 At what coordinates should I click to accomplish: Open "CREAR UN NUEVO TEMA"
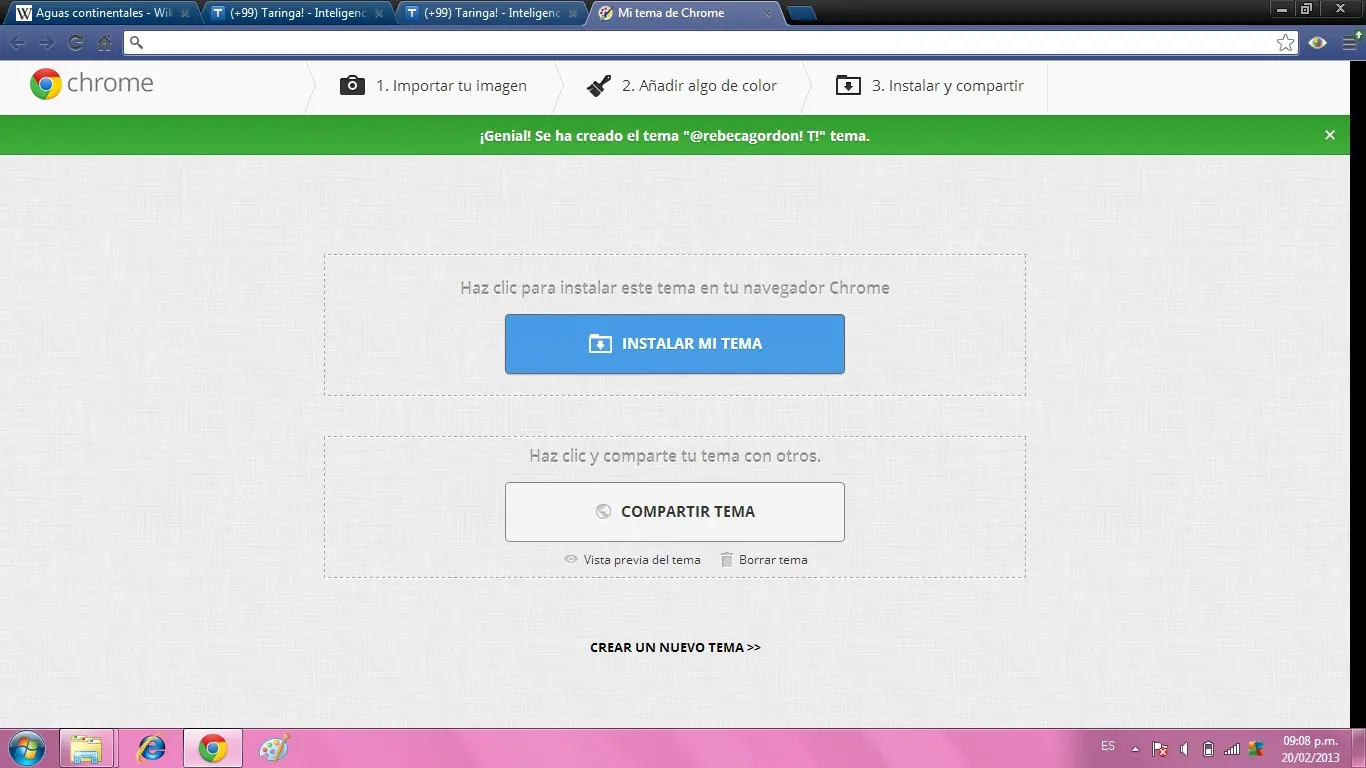675,647
